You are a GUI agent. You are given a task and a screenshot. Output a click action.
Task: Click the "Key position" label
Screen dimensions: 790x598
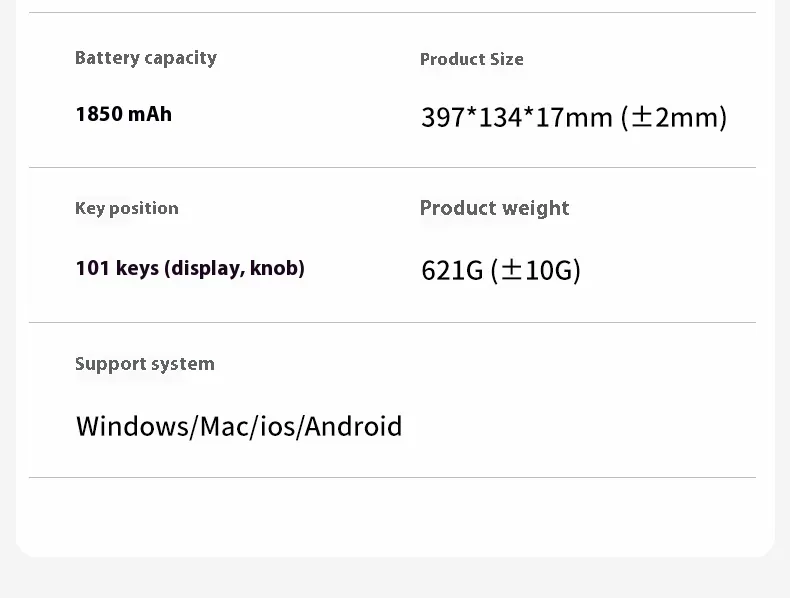127,208
